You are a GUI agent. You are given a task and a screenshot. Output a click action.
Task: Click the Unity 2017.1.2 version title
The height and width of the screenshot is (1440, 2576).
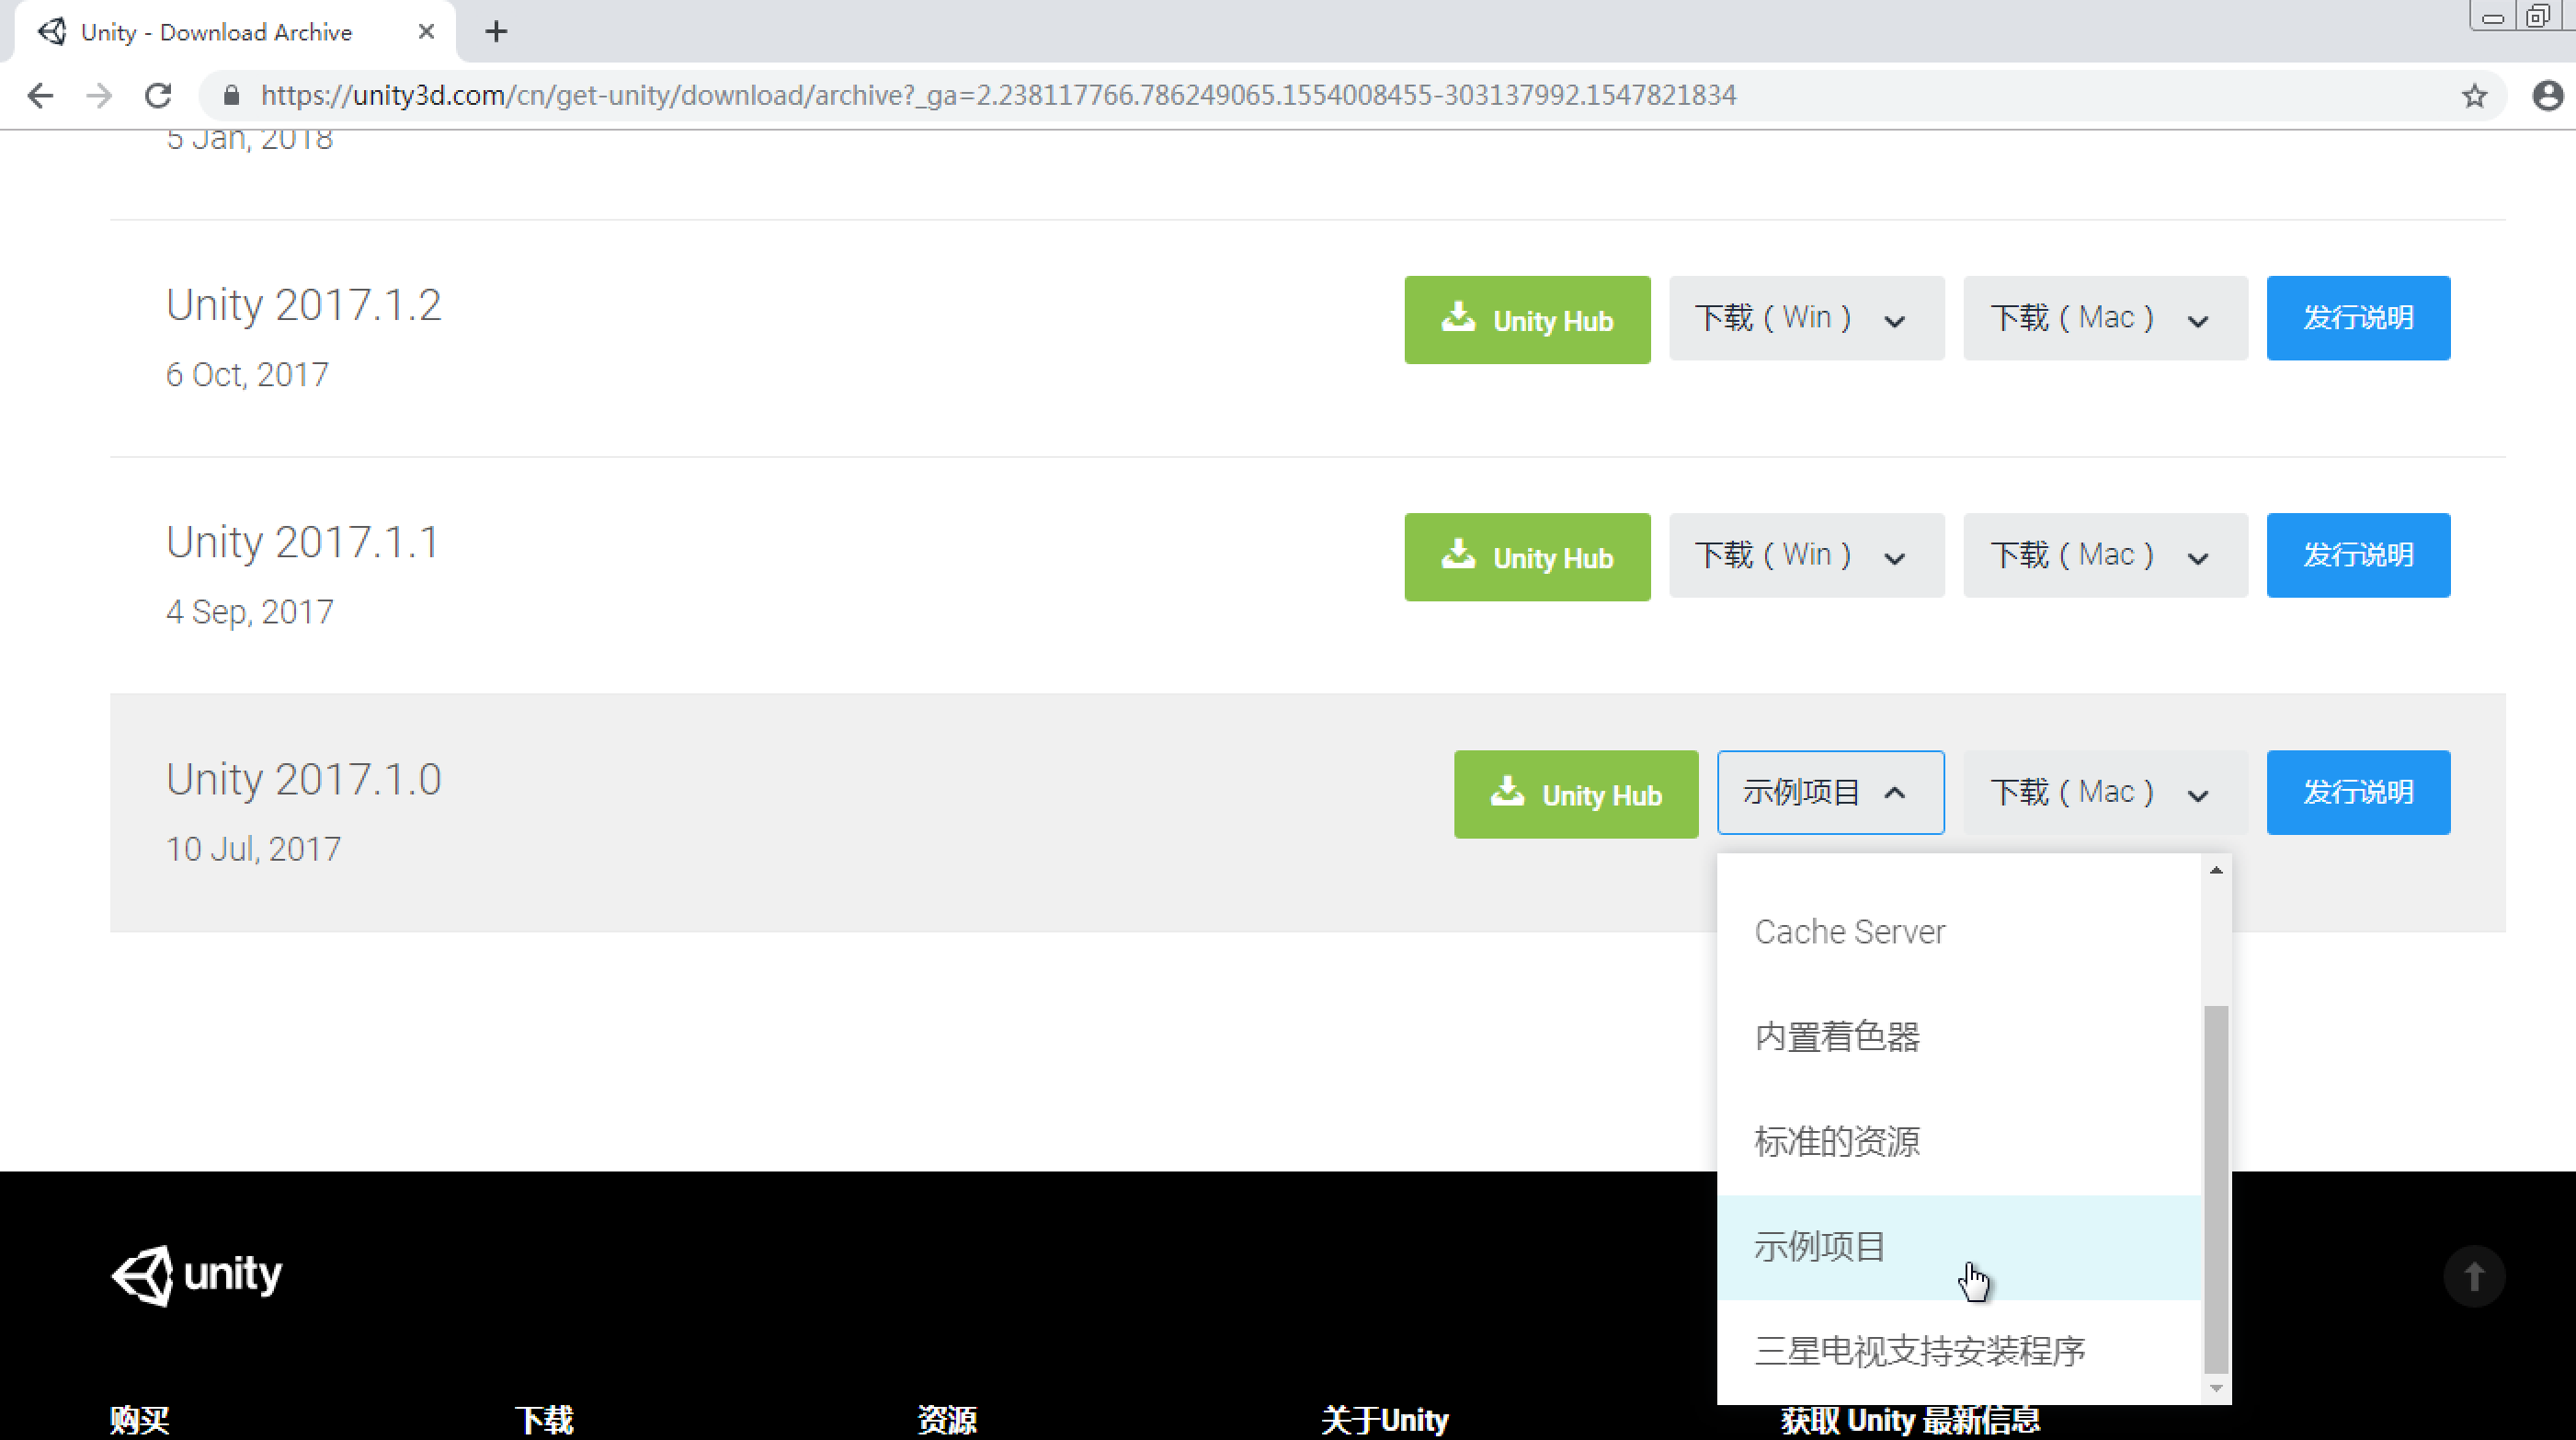point(304,305)
